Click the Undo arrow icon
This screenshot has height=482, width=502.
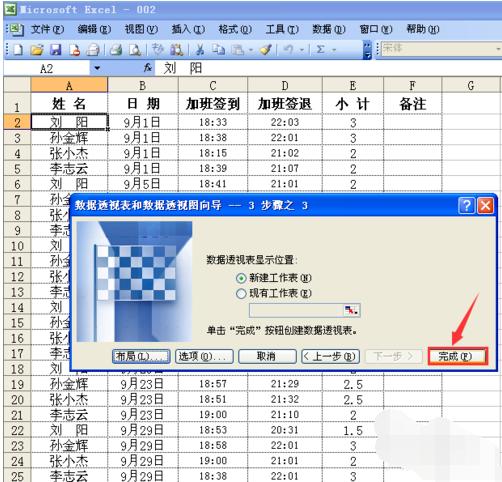pos(289,50)
